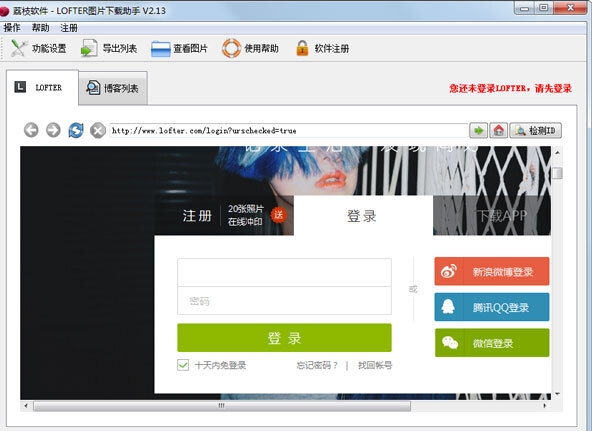Go forward with browser forward arrow
This screenshot has height=431, width=592.
tap(53, 130)
